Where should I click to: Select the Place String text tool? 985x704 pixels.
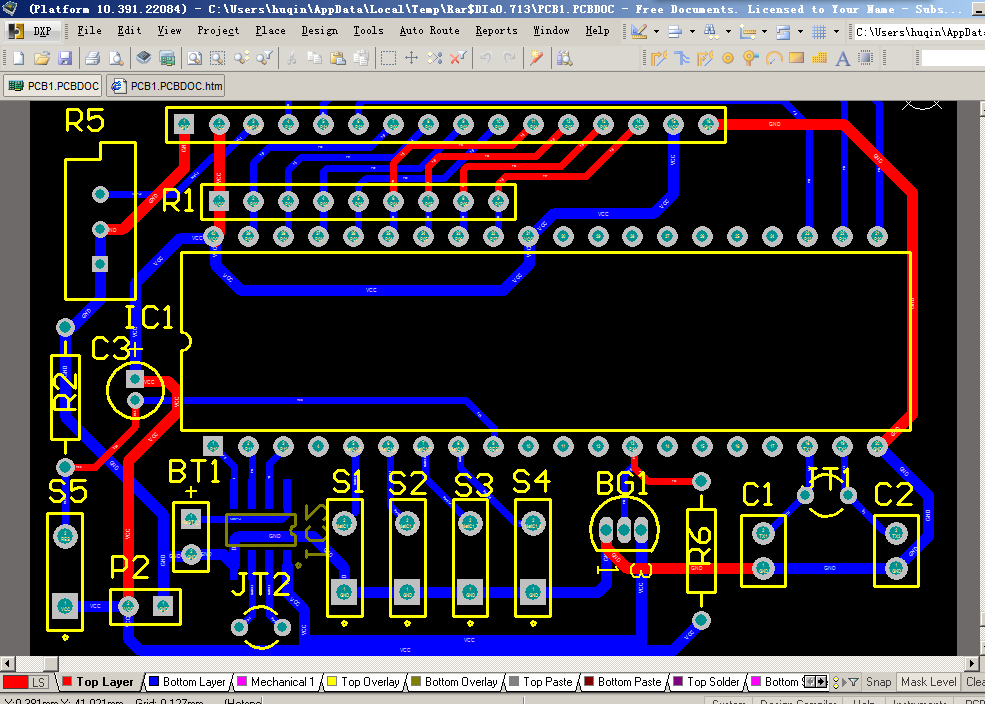pyautogui.click(x=843, y=58)
